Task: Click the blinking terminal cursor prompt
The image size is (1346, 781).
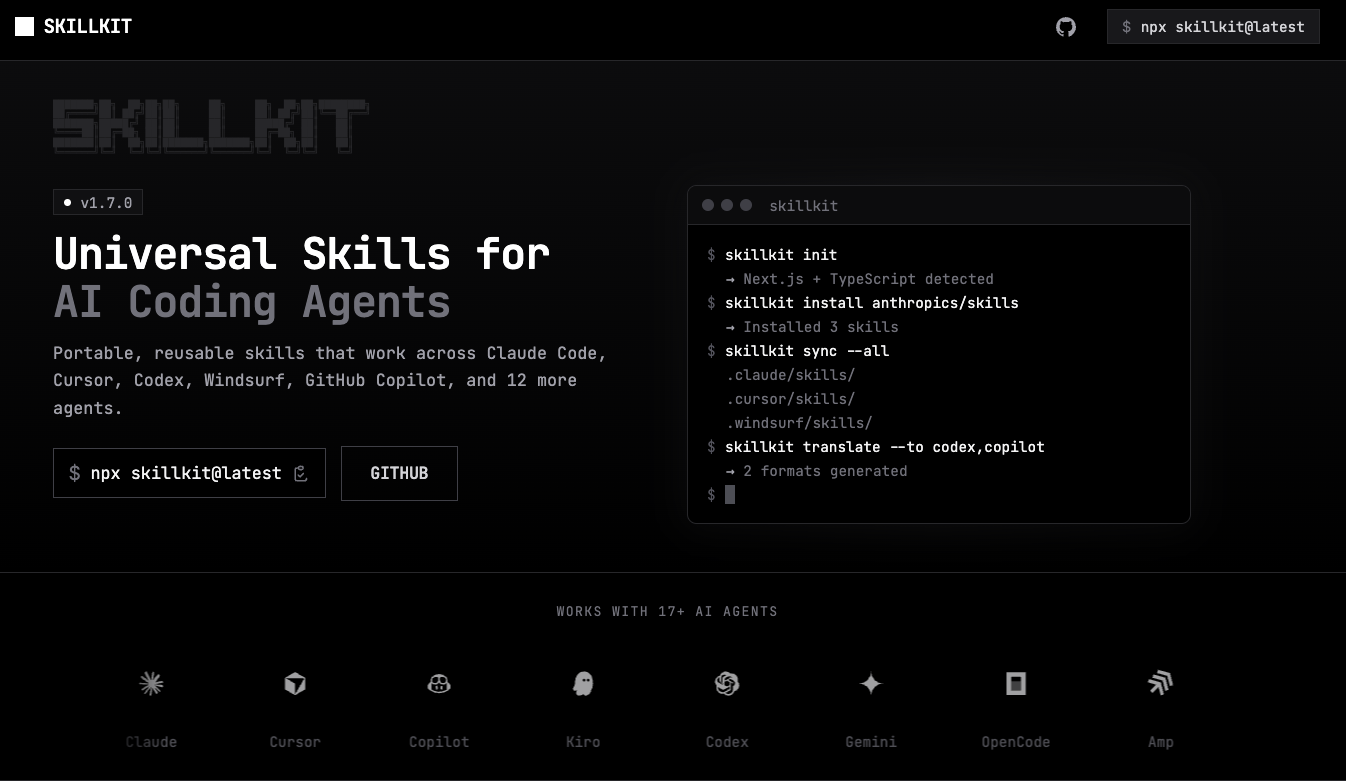Action: pyautogui.click(x=730, y=494)
